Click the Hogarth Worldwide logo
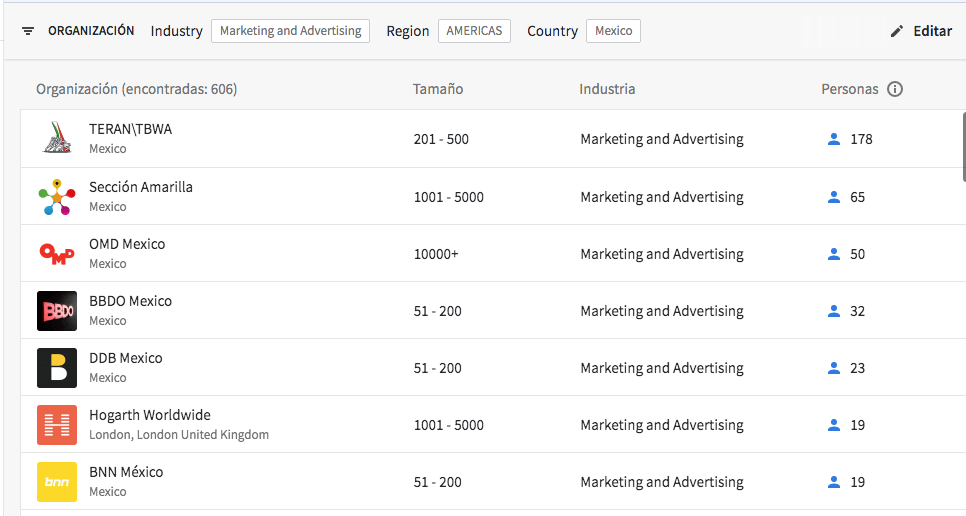The width and height of the screenshot is (966, 516). (x=57, y=425)
